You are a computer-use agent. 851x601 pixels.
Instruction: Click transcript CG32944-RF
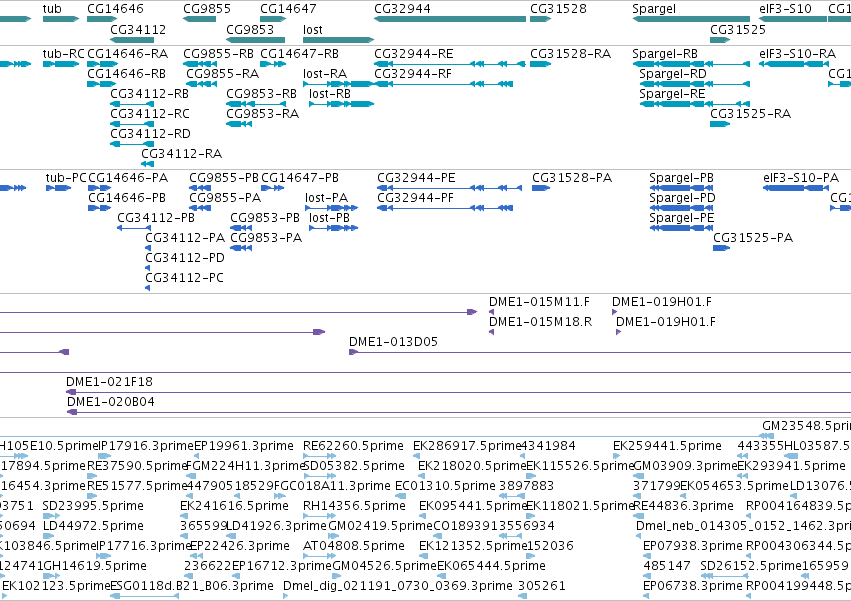[443, 84]
